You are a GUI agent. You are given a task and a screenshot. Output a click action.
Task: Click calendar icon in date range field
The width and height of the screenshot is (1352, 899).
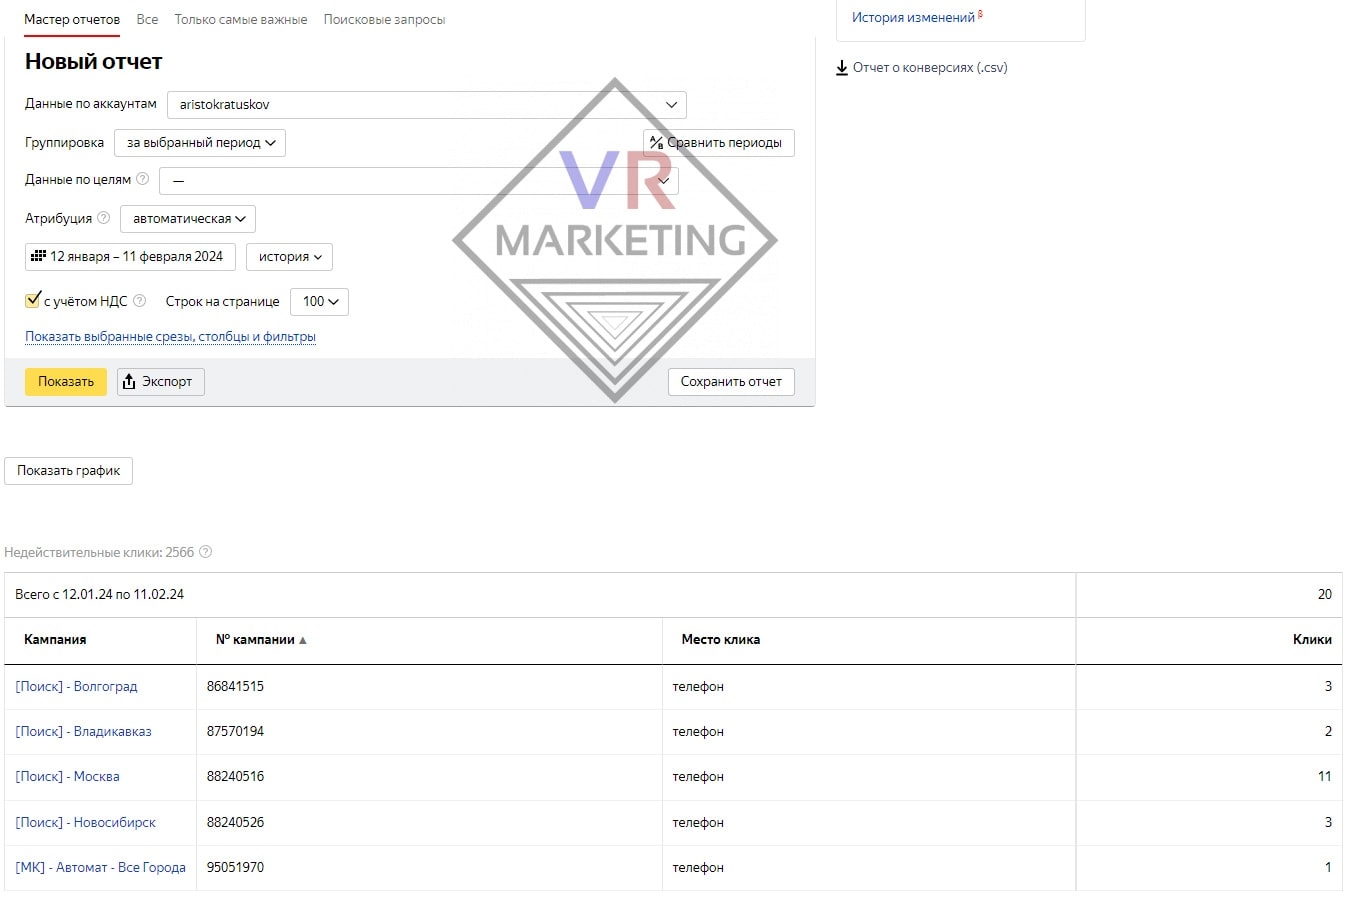pyautogui.click(x=38, y=256)
